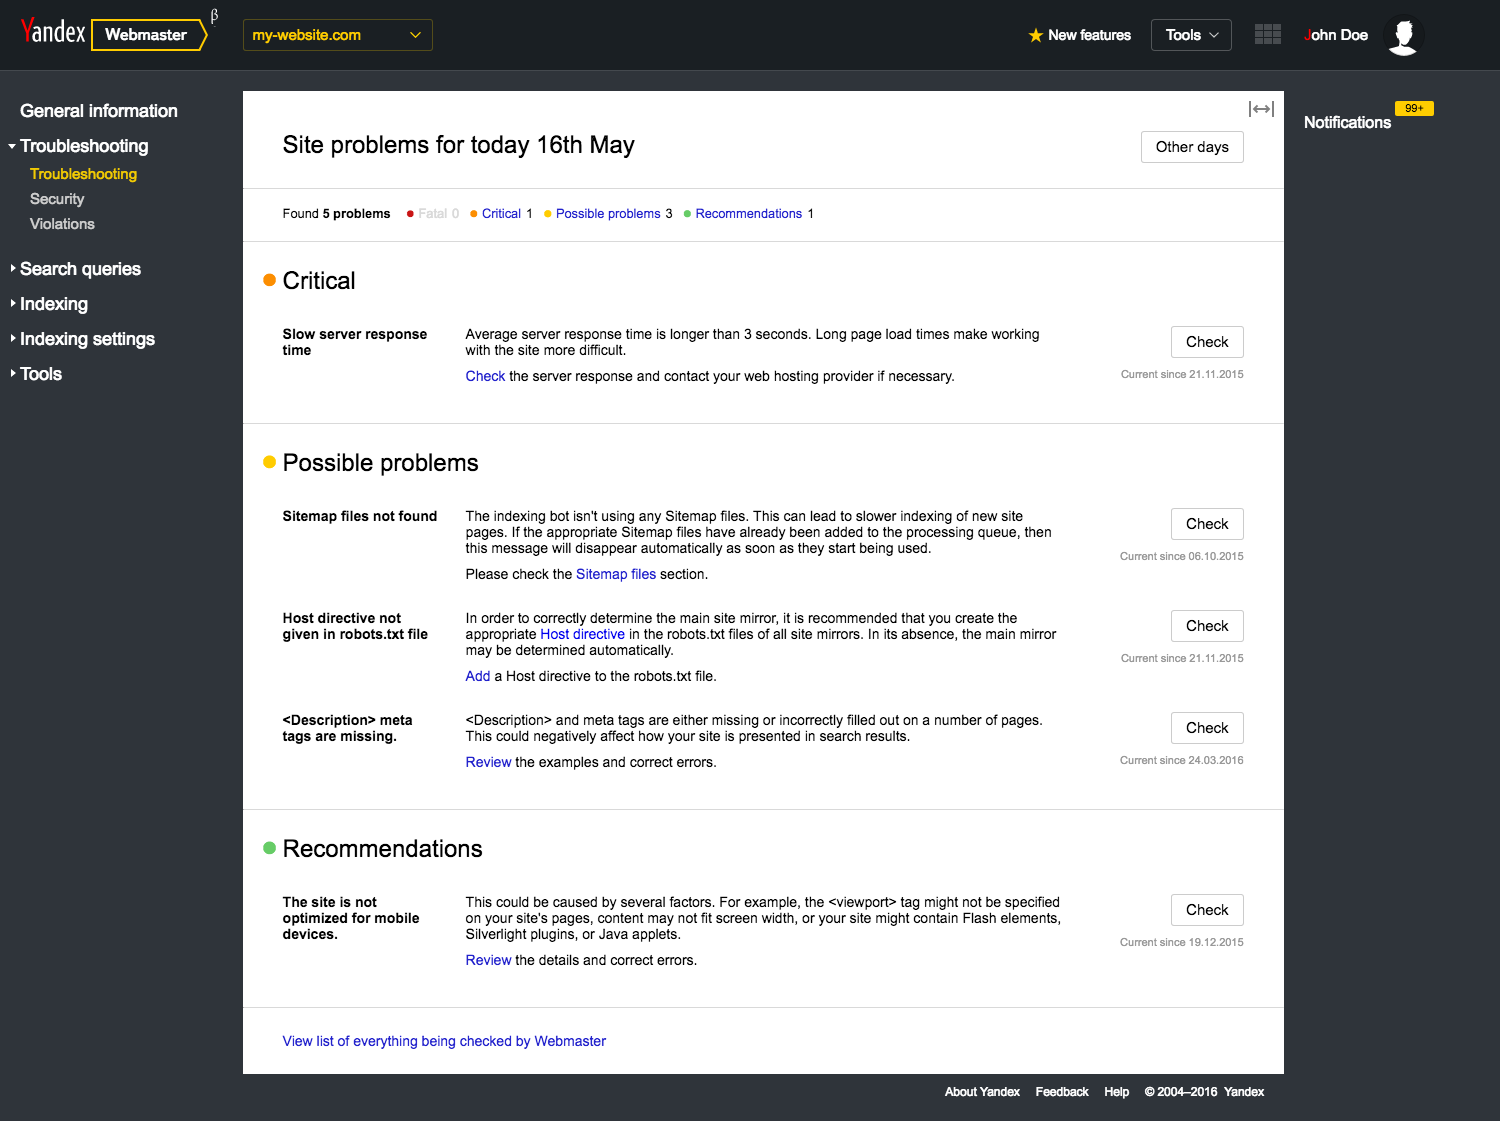This screenshot has width=1500, height=1121.
Task: Check the Sitemap files not found problem
Action: (x=1207, y=524)
